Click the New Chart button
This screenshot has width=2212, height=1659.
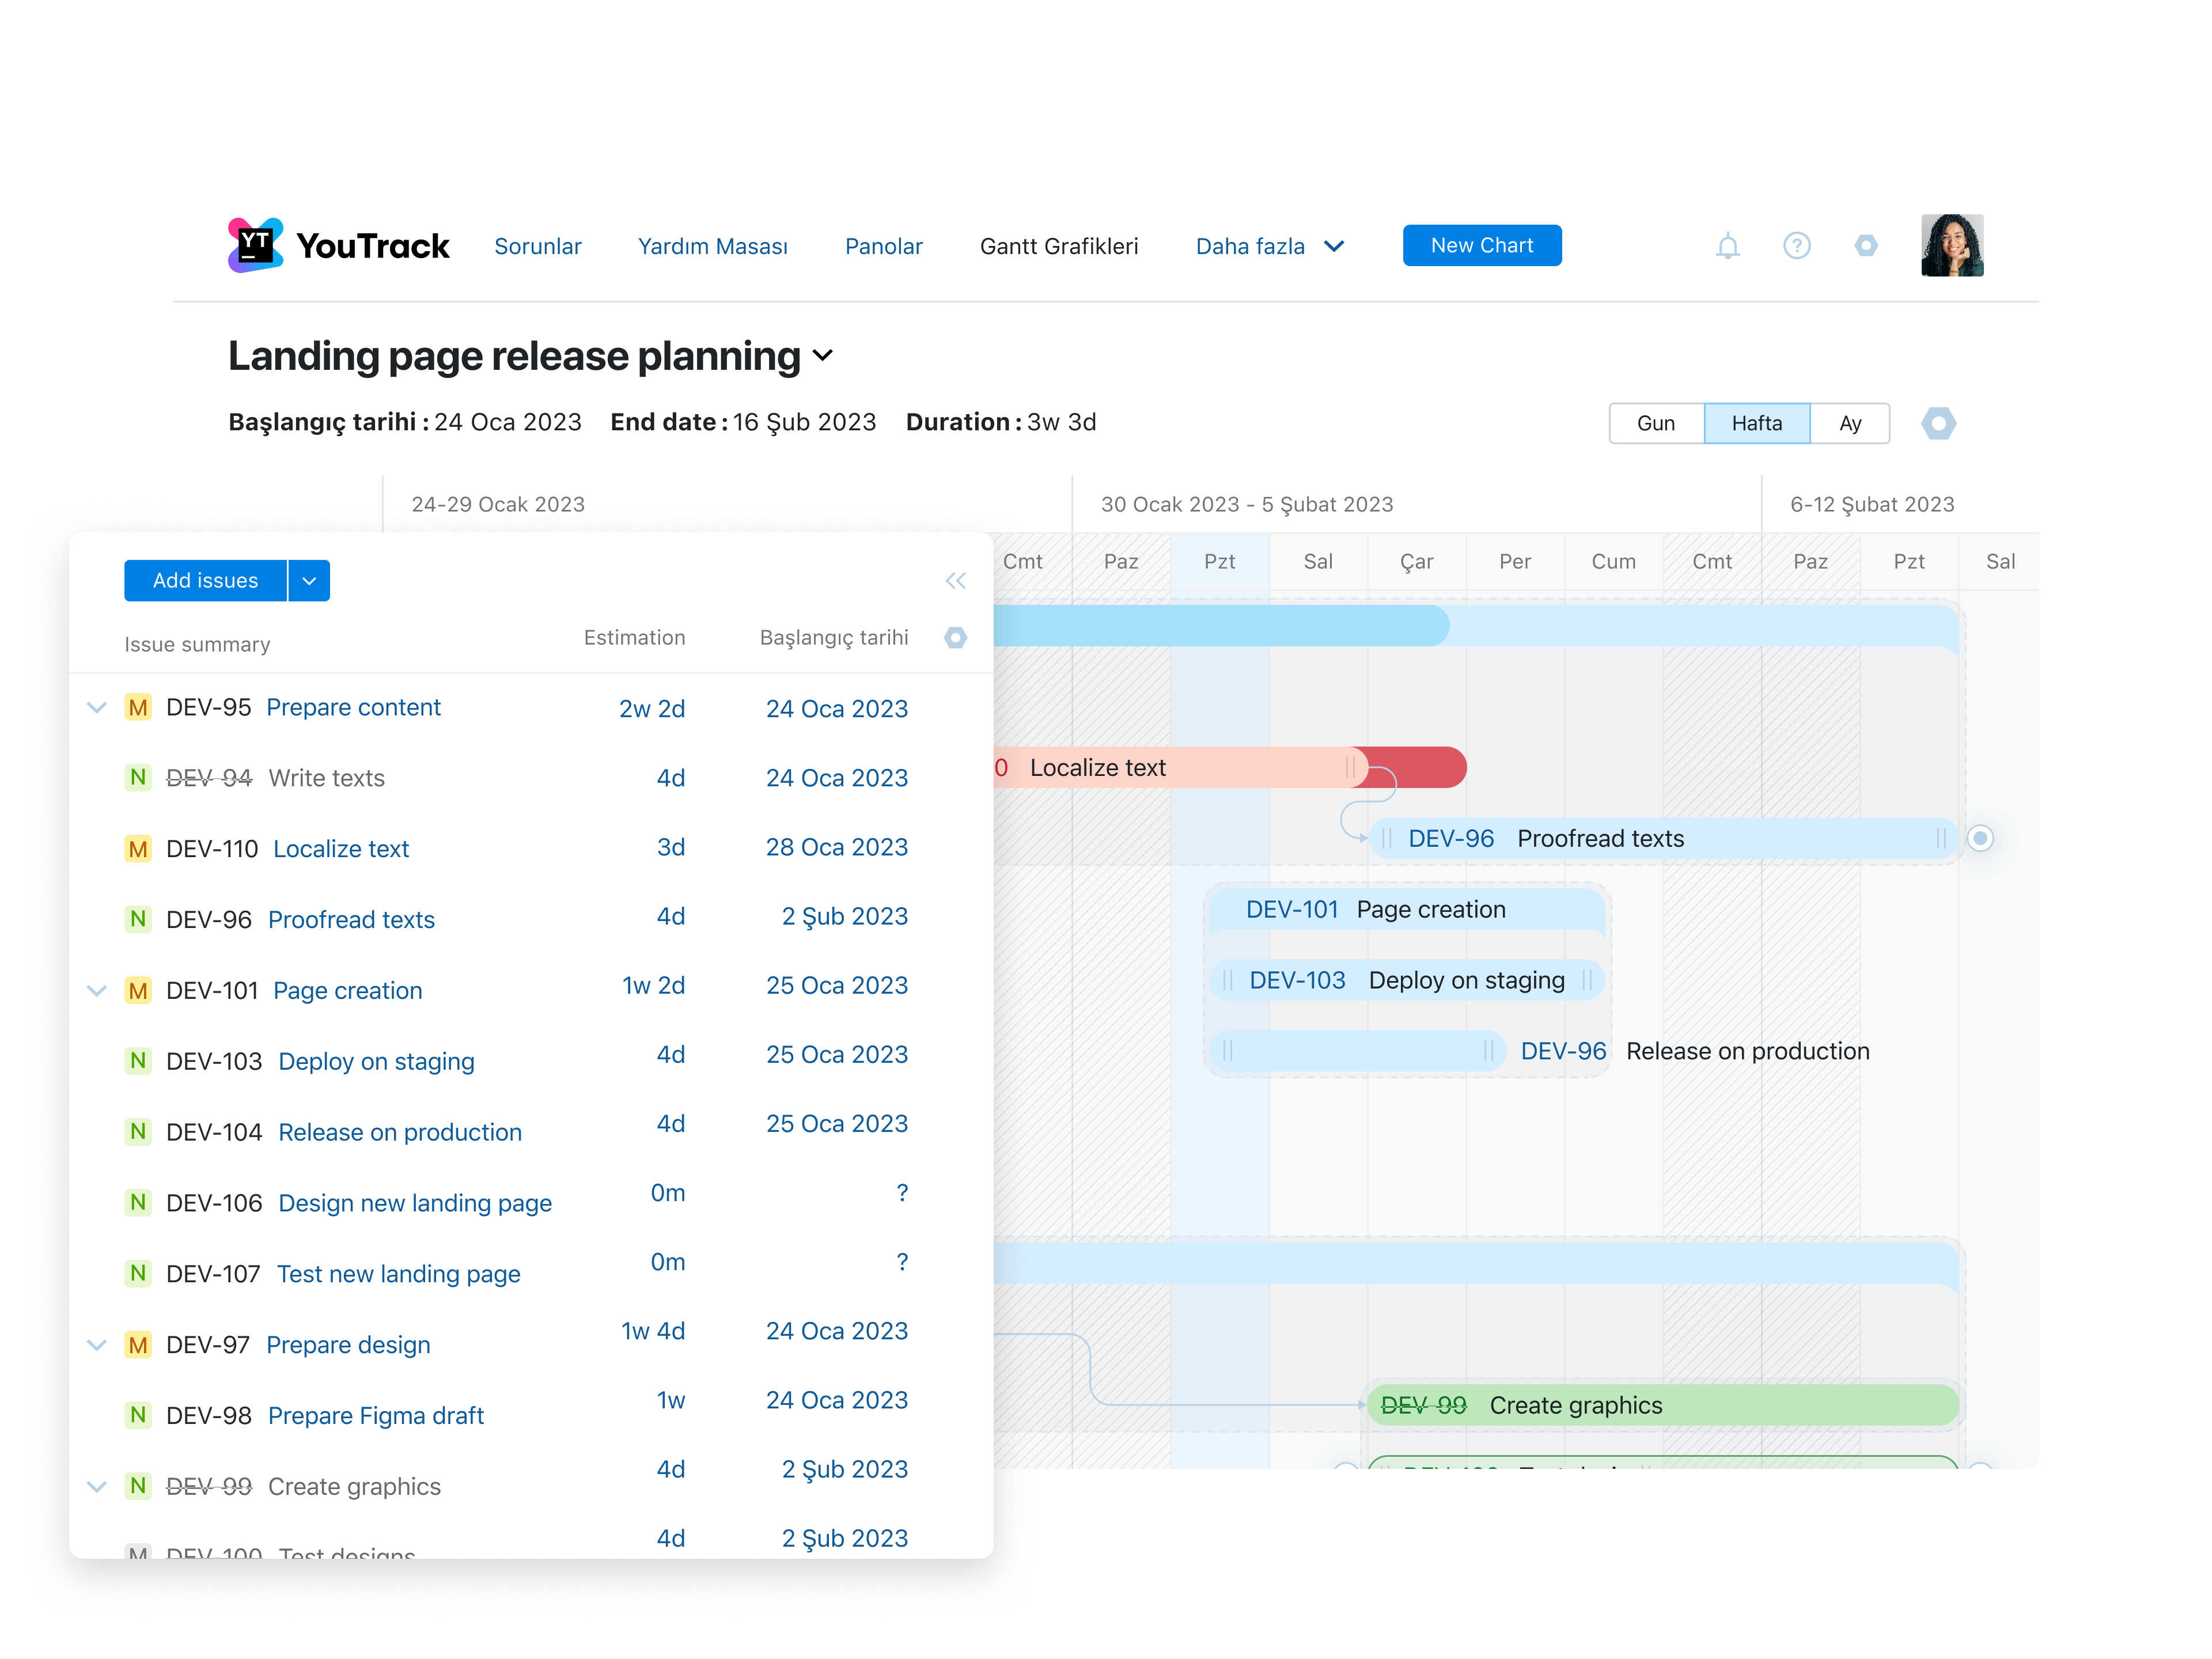coord(1482,245)
